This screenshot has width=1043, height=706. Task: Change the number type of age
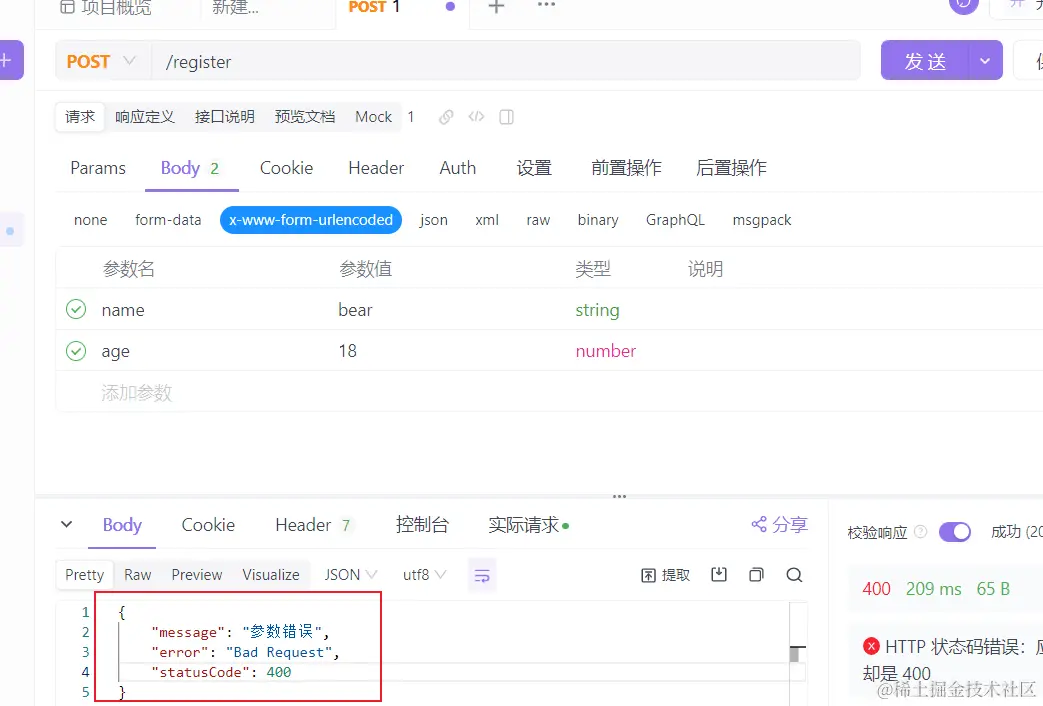tap(605, 351)
